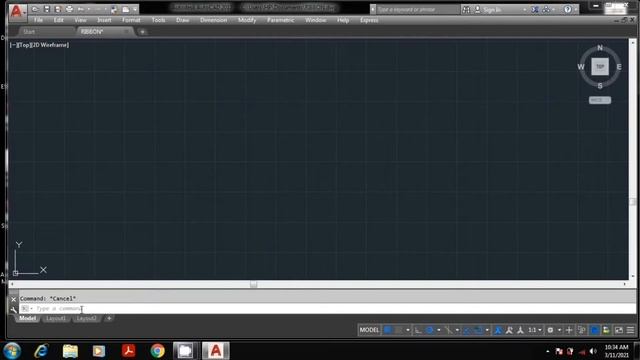
Task: Open the Draw menu
Action: pyautogui.click(x=182, y=20)
